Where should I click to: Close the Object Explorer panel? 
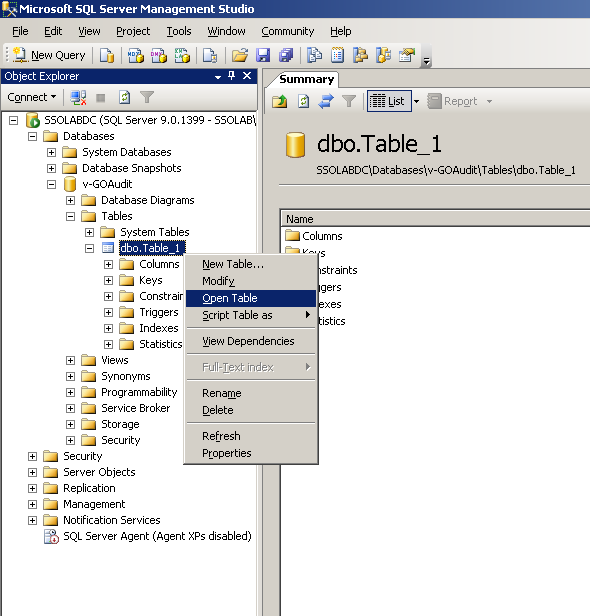pos(247,75)
